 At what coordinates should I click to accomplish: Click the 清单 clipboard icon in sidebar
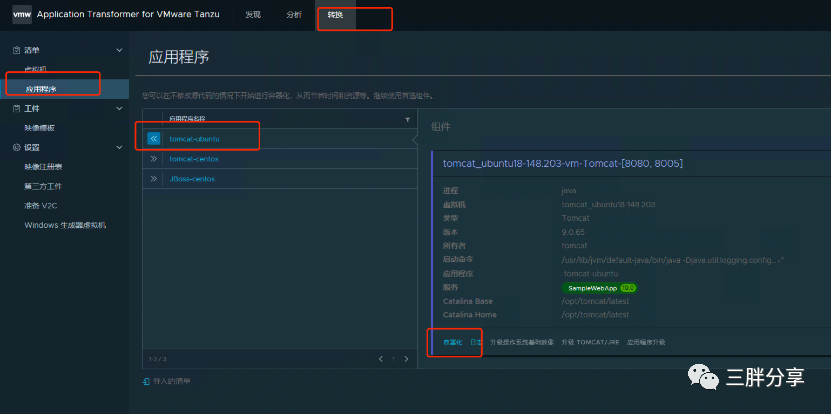16,50
